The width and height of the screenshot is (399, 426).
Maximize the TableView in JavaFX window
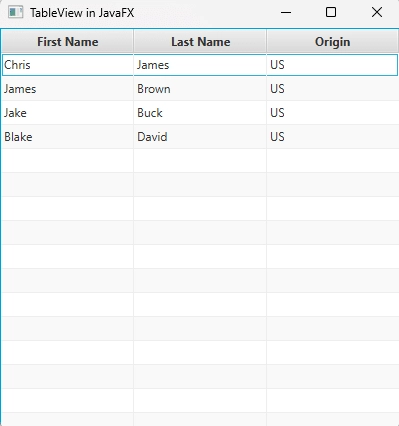coord(331,13)
